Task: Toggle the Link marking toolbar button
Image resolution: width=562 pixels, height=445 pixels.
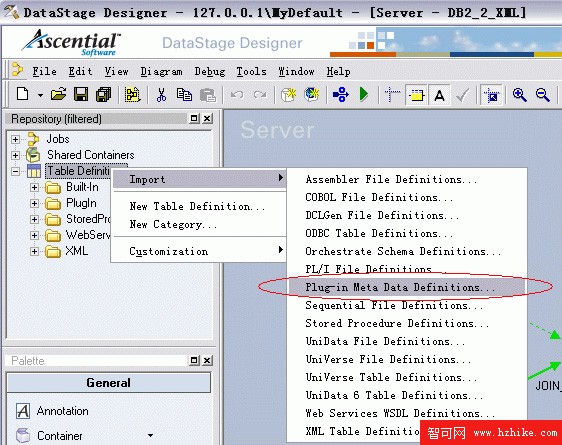Action: [x=416, y=95]
